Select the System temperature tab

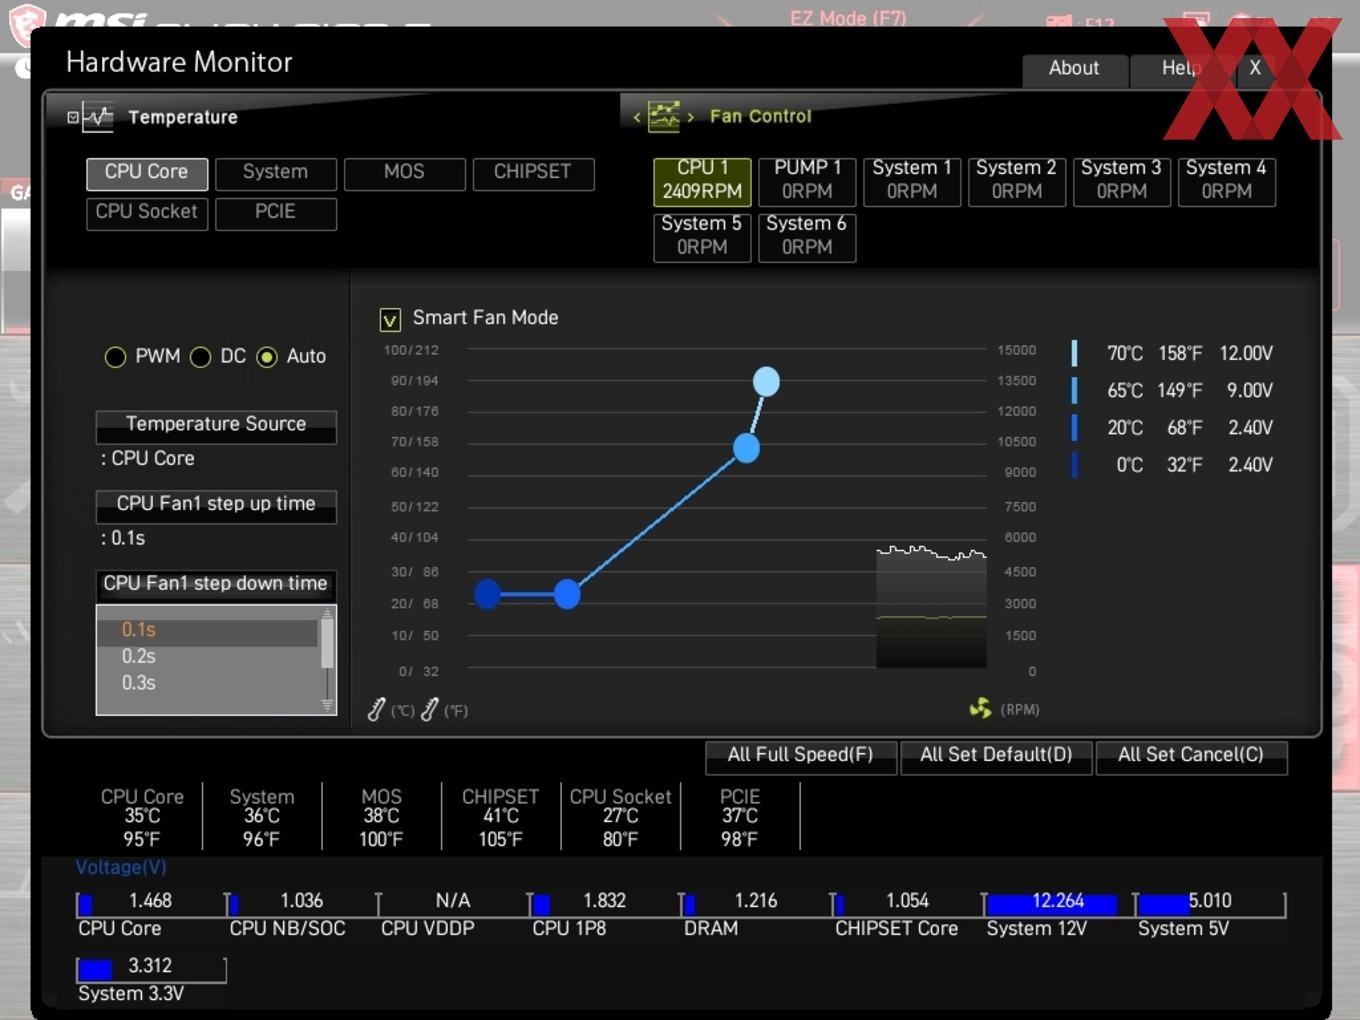pyautogui.click(x=275, y=173)
